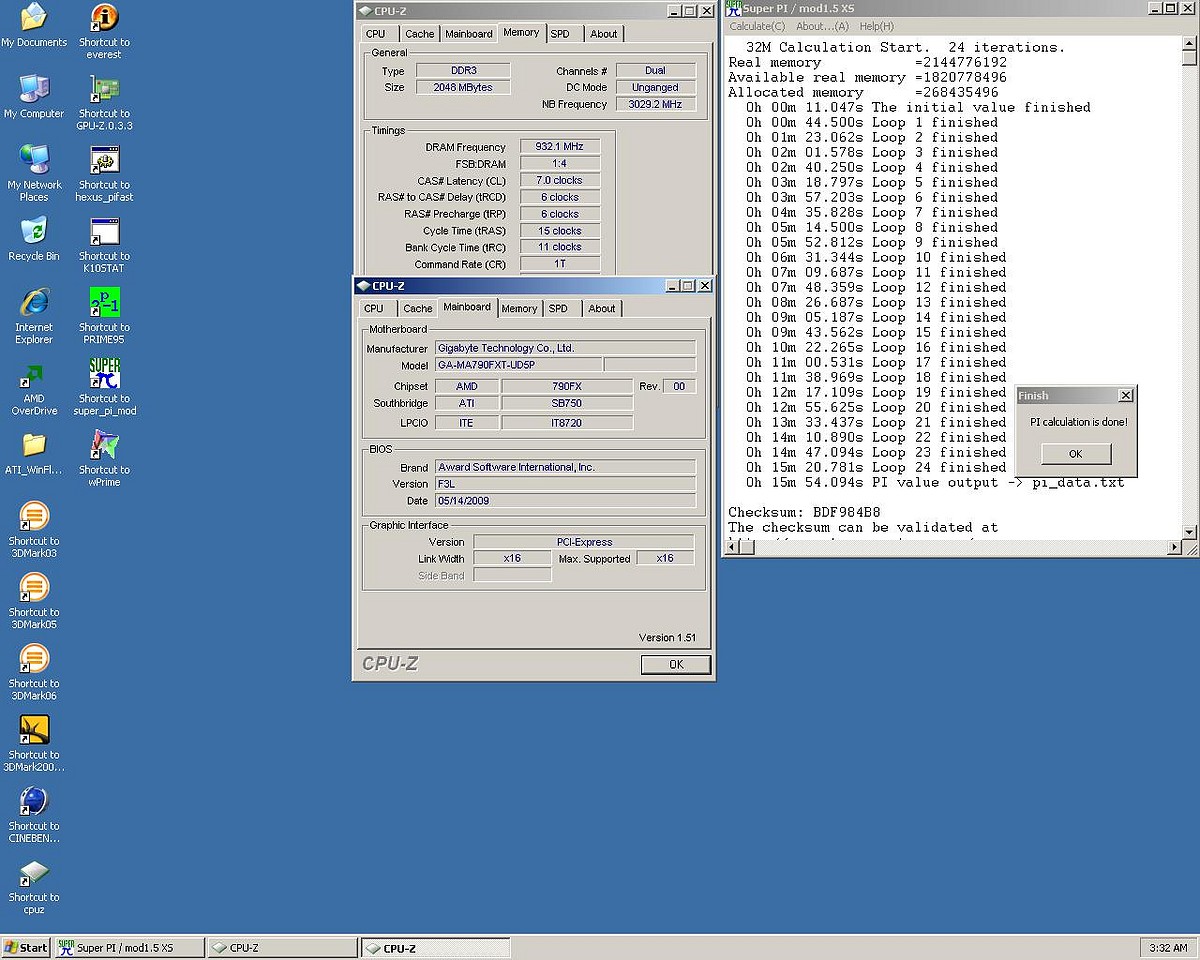
Task: Select Cache tab in front CPU-Z window
Action: coord(418,309)
